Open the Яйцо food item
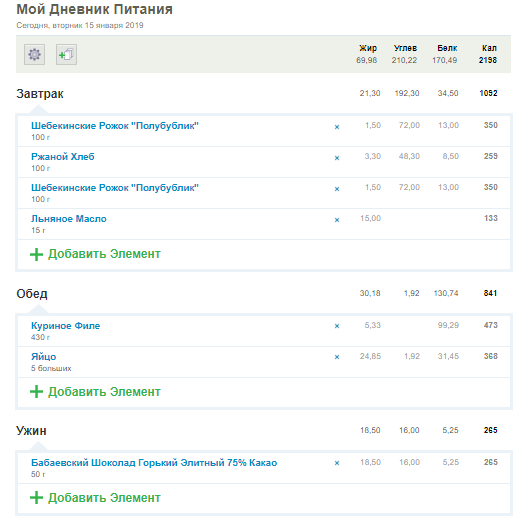 pos(44,357)
